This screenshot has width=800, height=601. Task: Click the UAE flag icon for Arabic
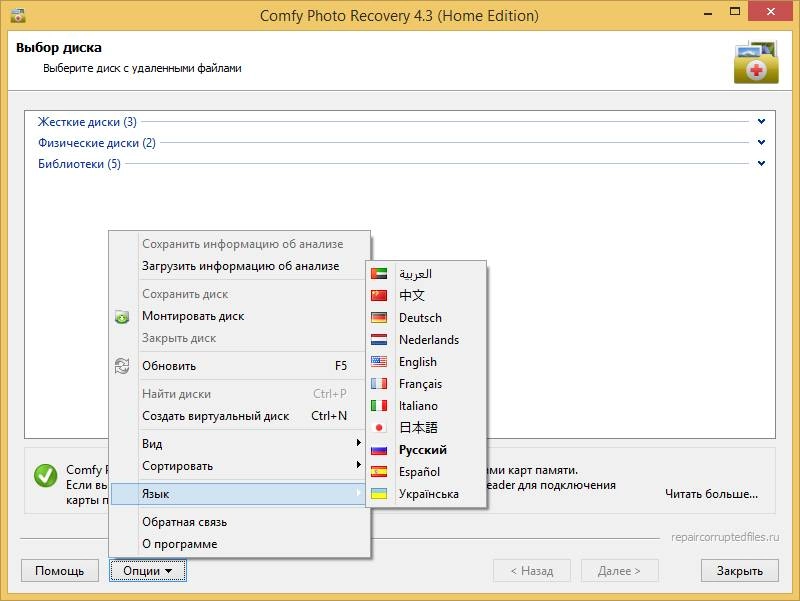point(379,273)
